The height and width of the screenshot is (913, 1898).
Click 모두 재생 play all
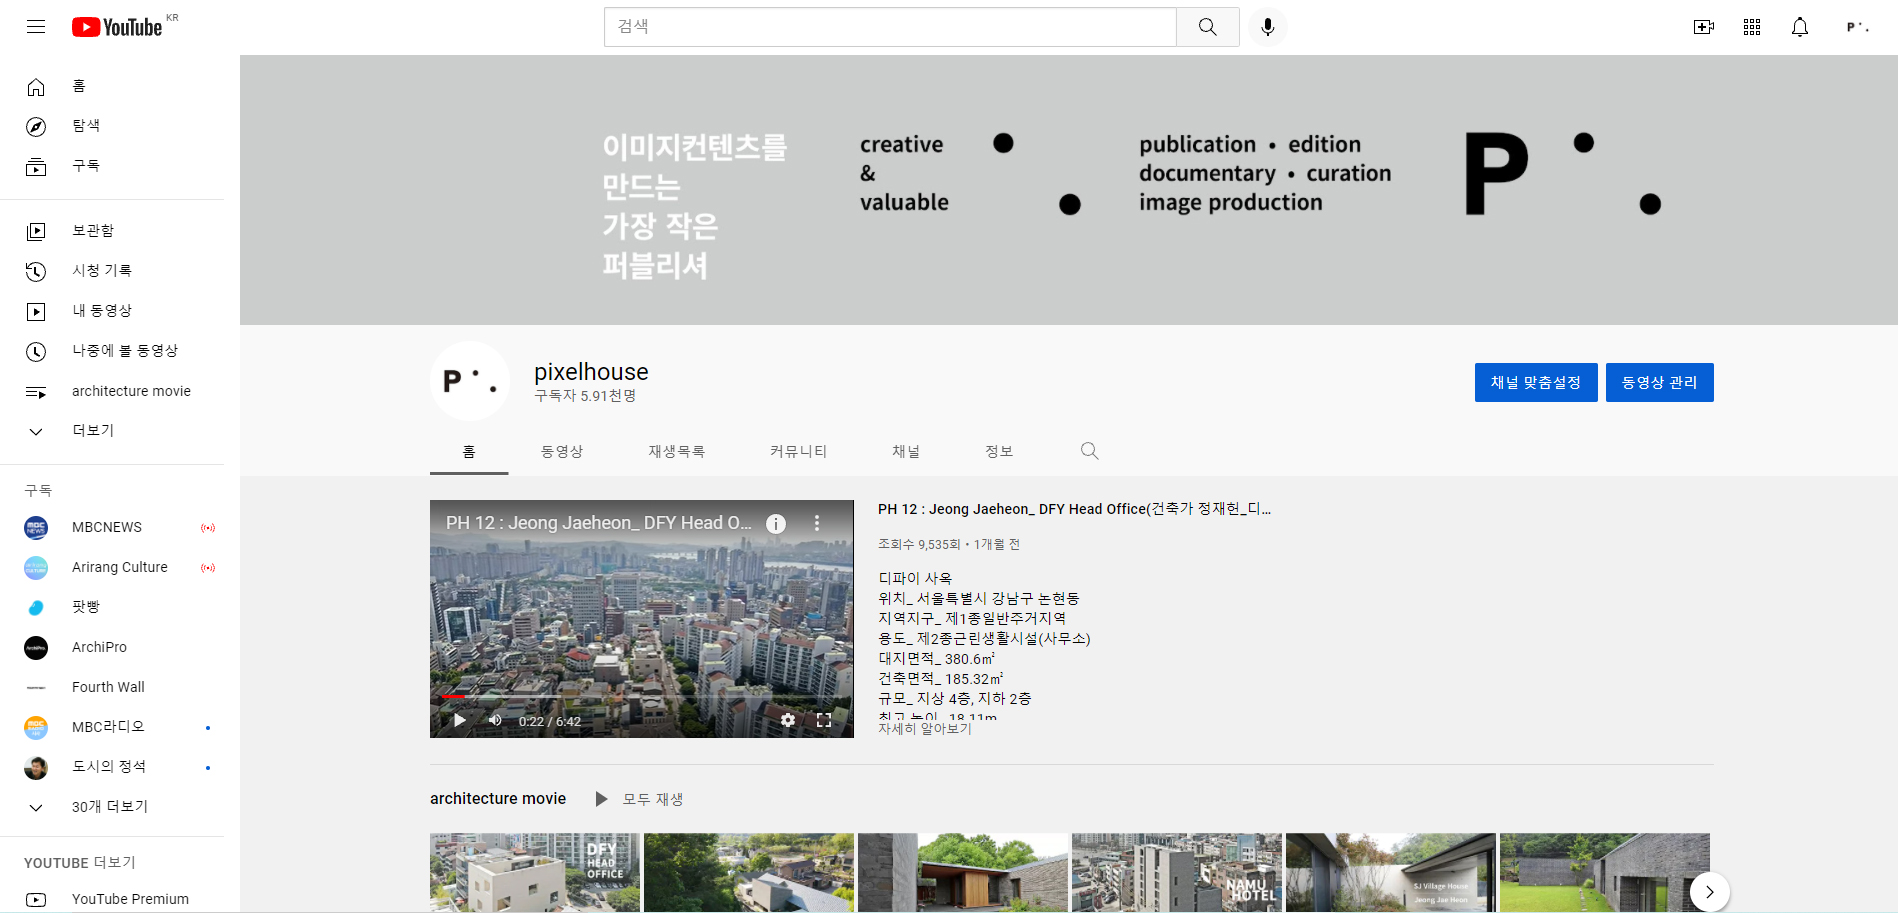pos(640,799)
